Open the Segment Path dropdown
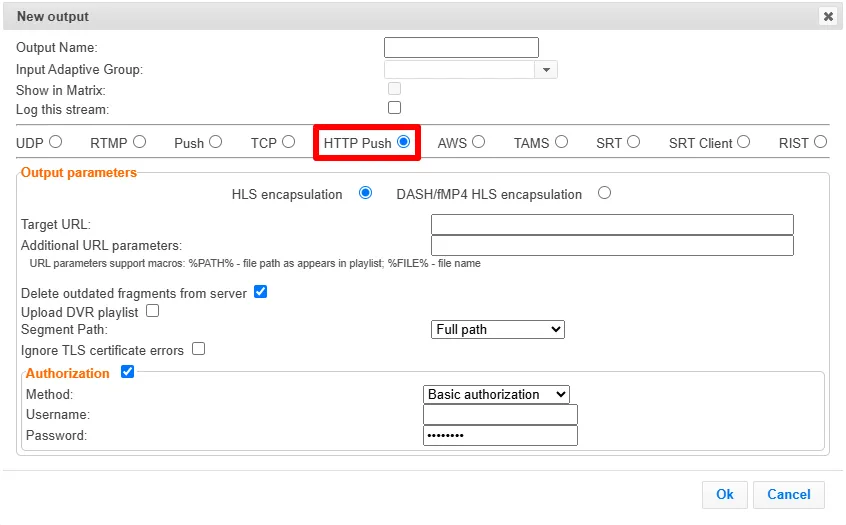This screenshot has height=525, width=846. (497, 330)
